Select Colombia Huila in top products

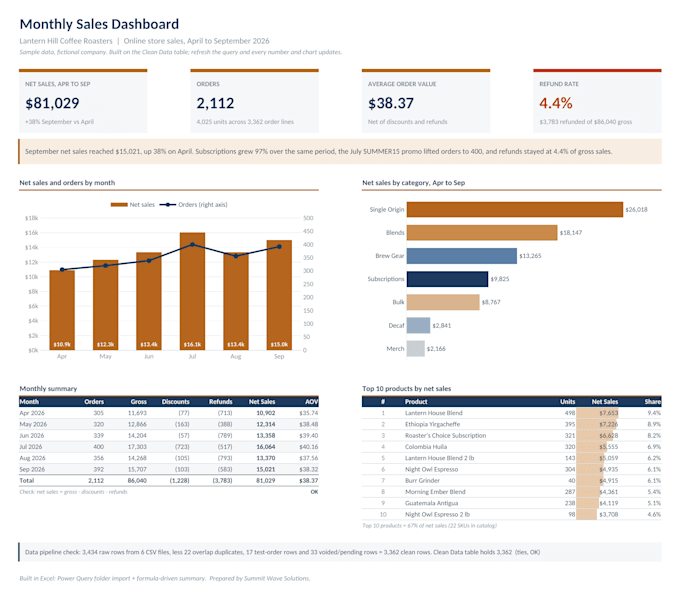point(426,447)
